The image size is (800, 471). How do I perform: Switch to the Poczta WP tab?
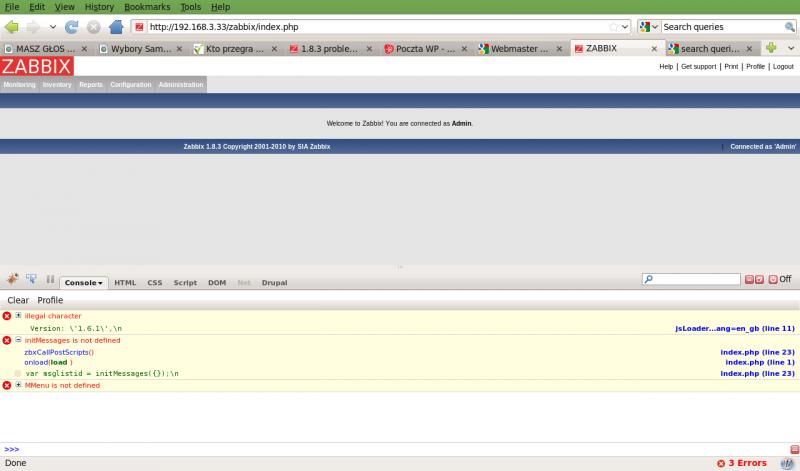click(425, 48)
